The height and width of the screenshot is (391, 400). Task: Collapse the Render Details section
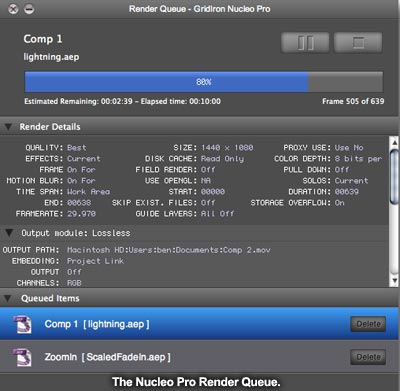point(9,127)
